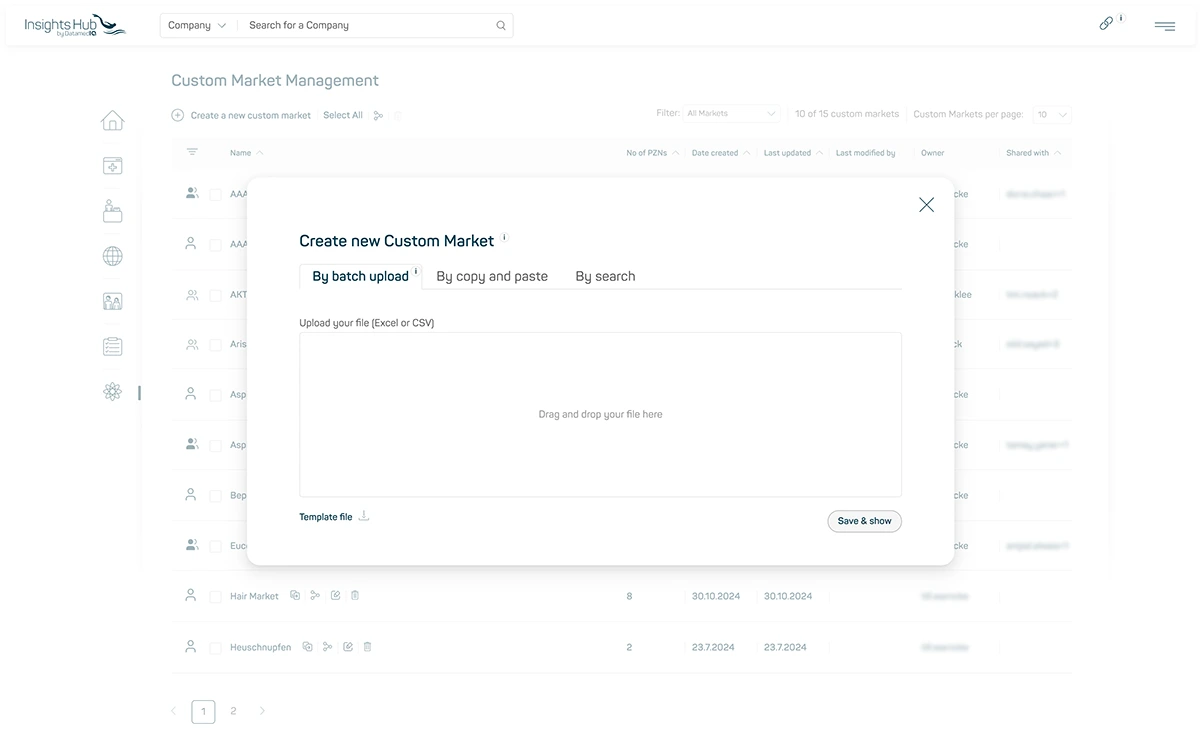
Task: Click the Template file link
Action: [x=326, y=517]
